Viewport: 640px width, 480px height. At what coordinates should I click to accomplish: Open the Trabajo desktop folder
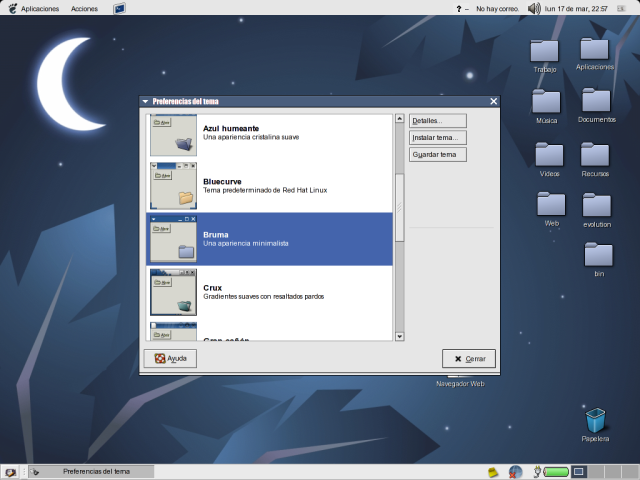(544, 51)
